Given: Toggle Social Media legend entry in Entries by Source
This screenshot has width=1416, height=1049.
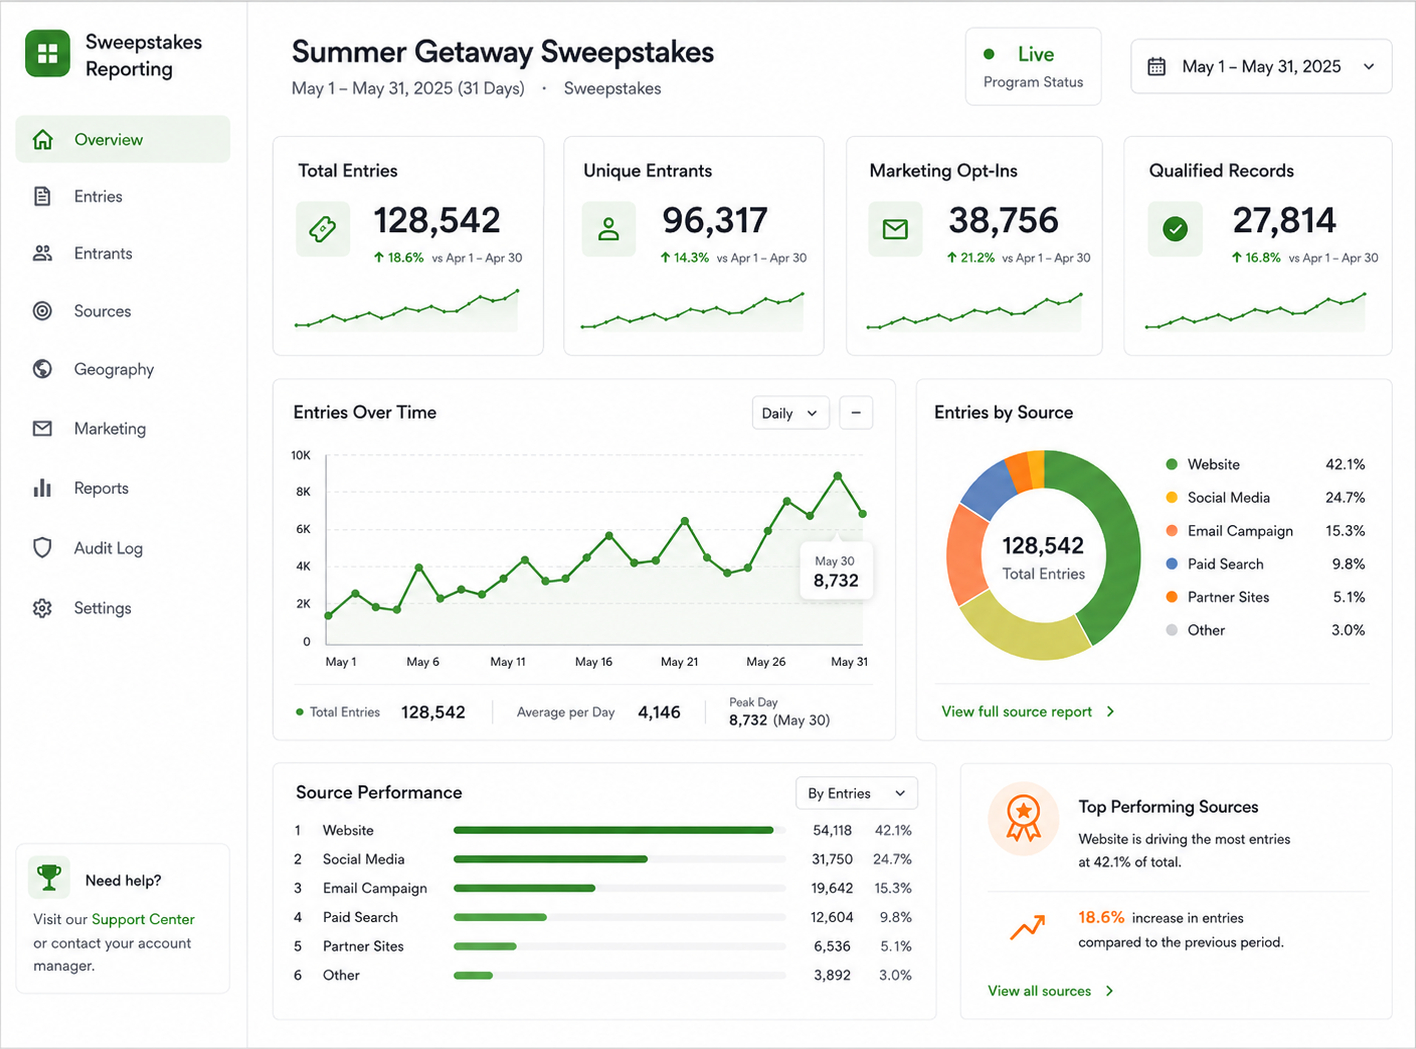Looking at the screenshot, I should pos(1265,497).
